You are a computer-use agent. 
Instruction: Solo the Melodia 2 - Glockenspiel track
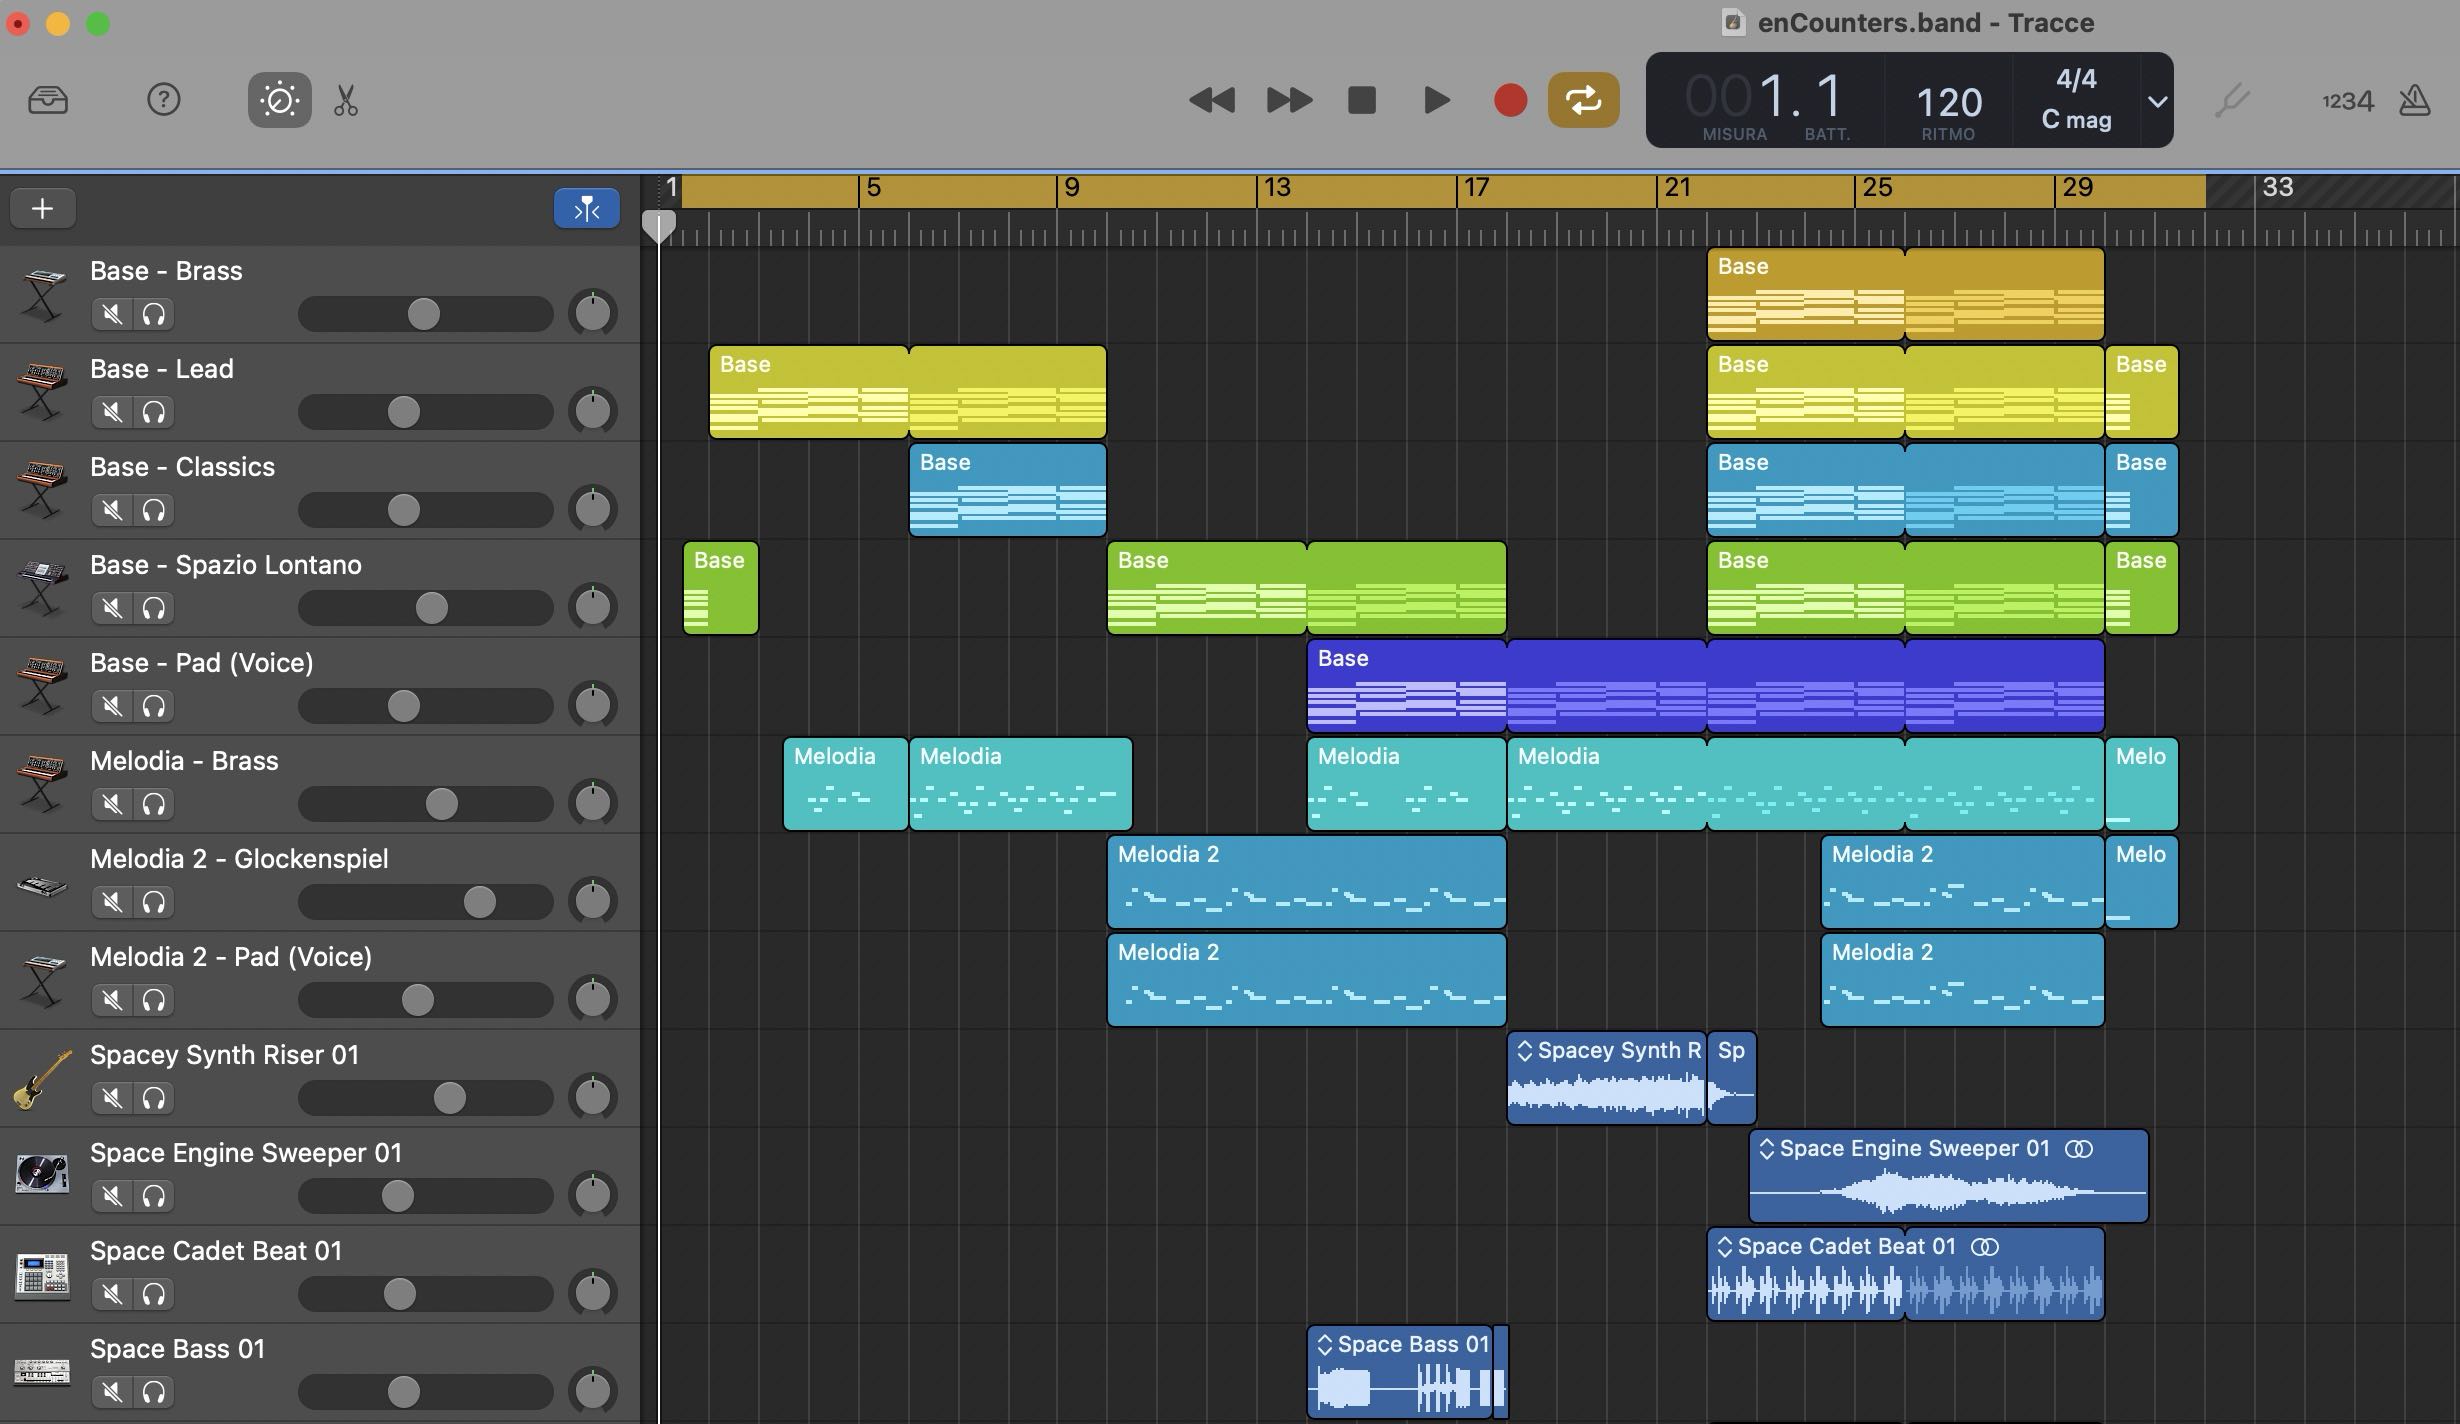(153, 902)
